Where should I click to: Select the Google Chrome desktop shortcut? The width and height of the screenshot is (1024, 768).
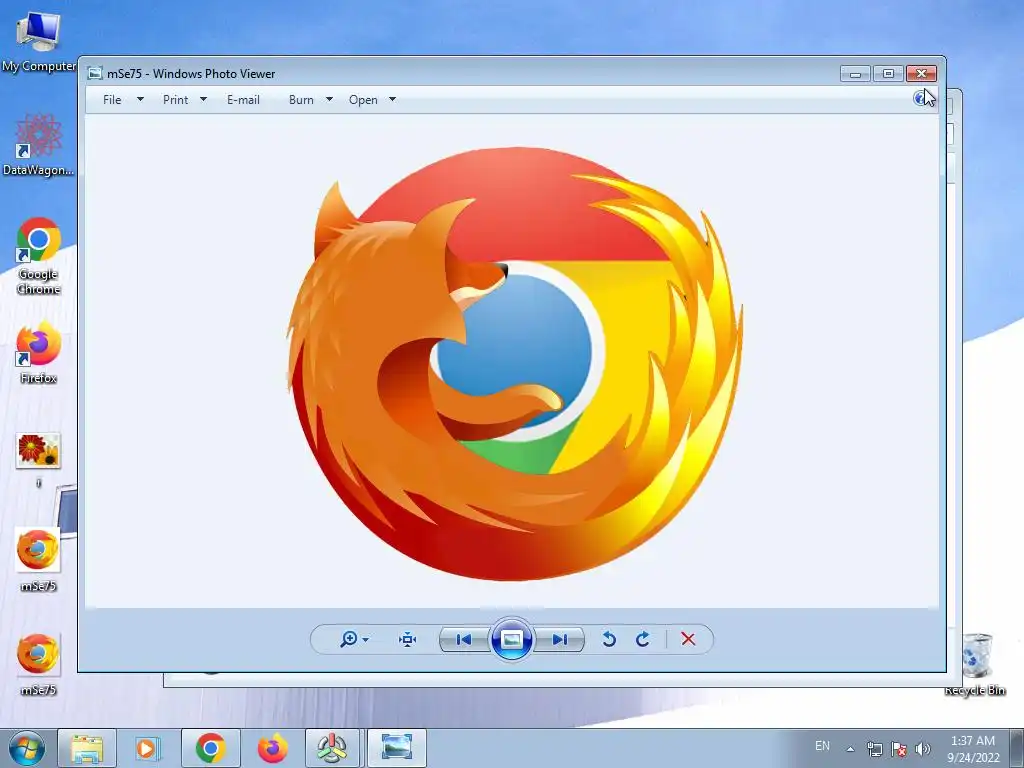[x=39, y=255]
